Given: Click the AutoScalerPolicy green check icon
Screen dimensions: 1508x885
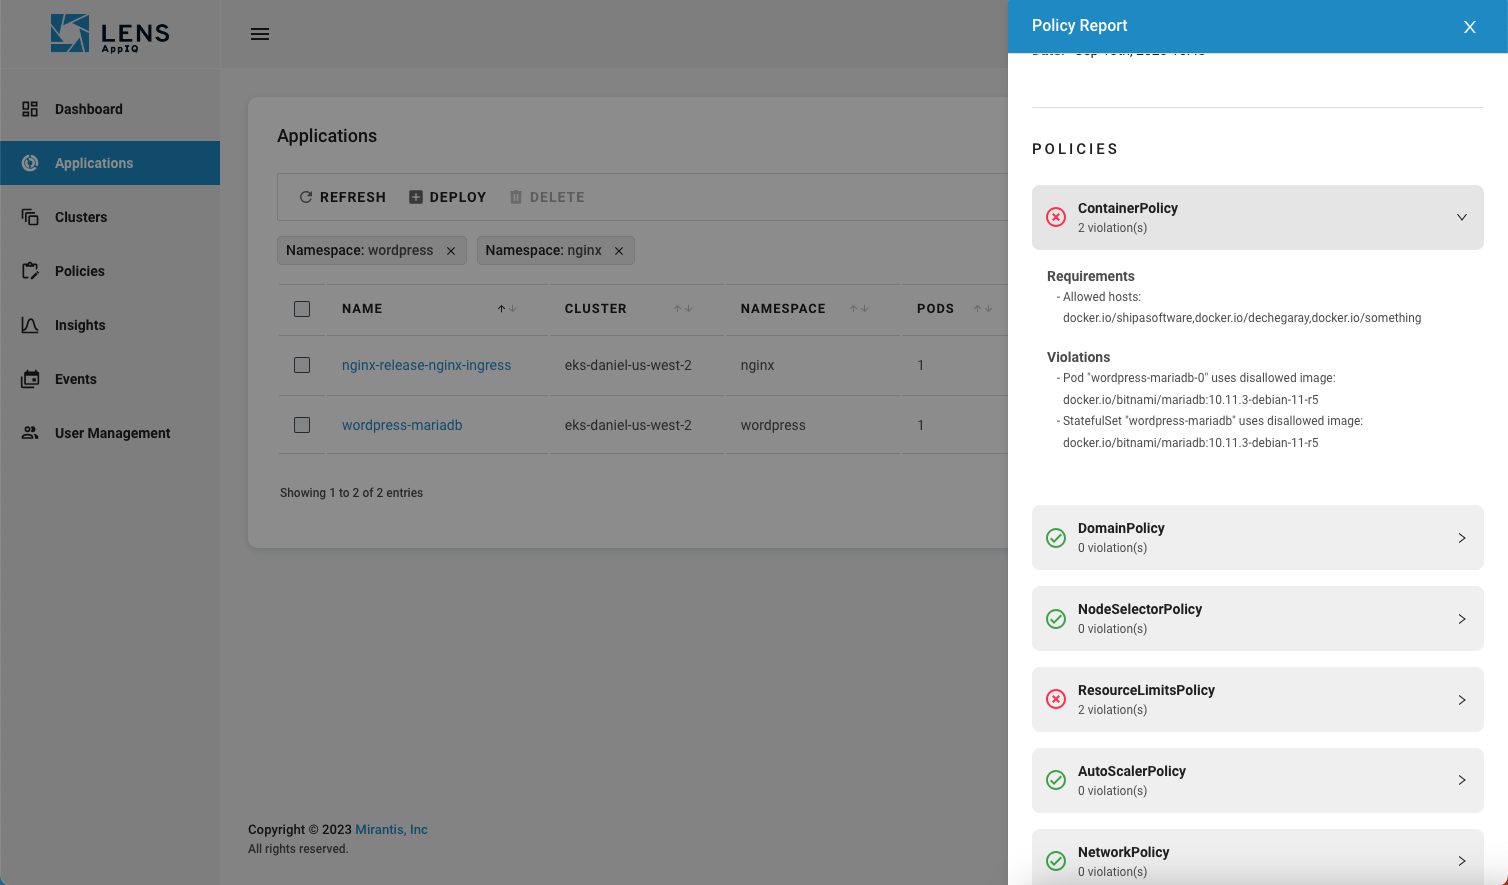Looking at the screenshot, I should [x=1056, y=780].
